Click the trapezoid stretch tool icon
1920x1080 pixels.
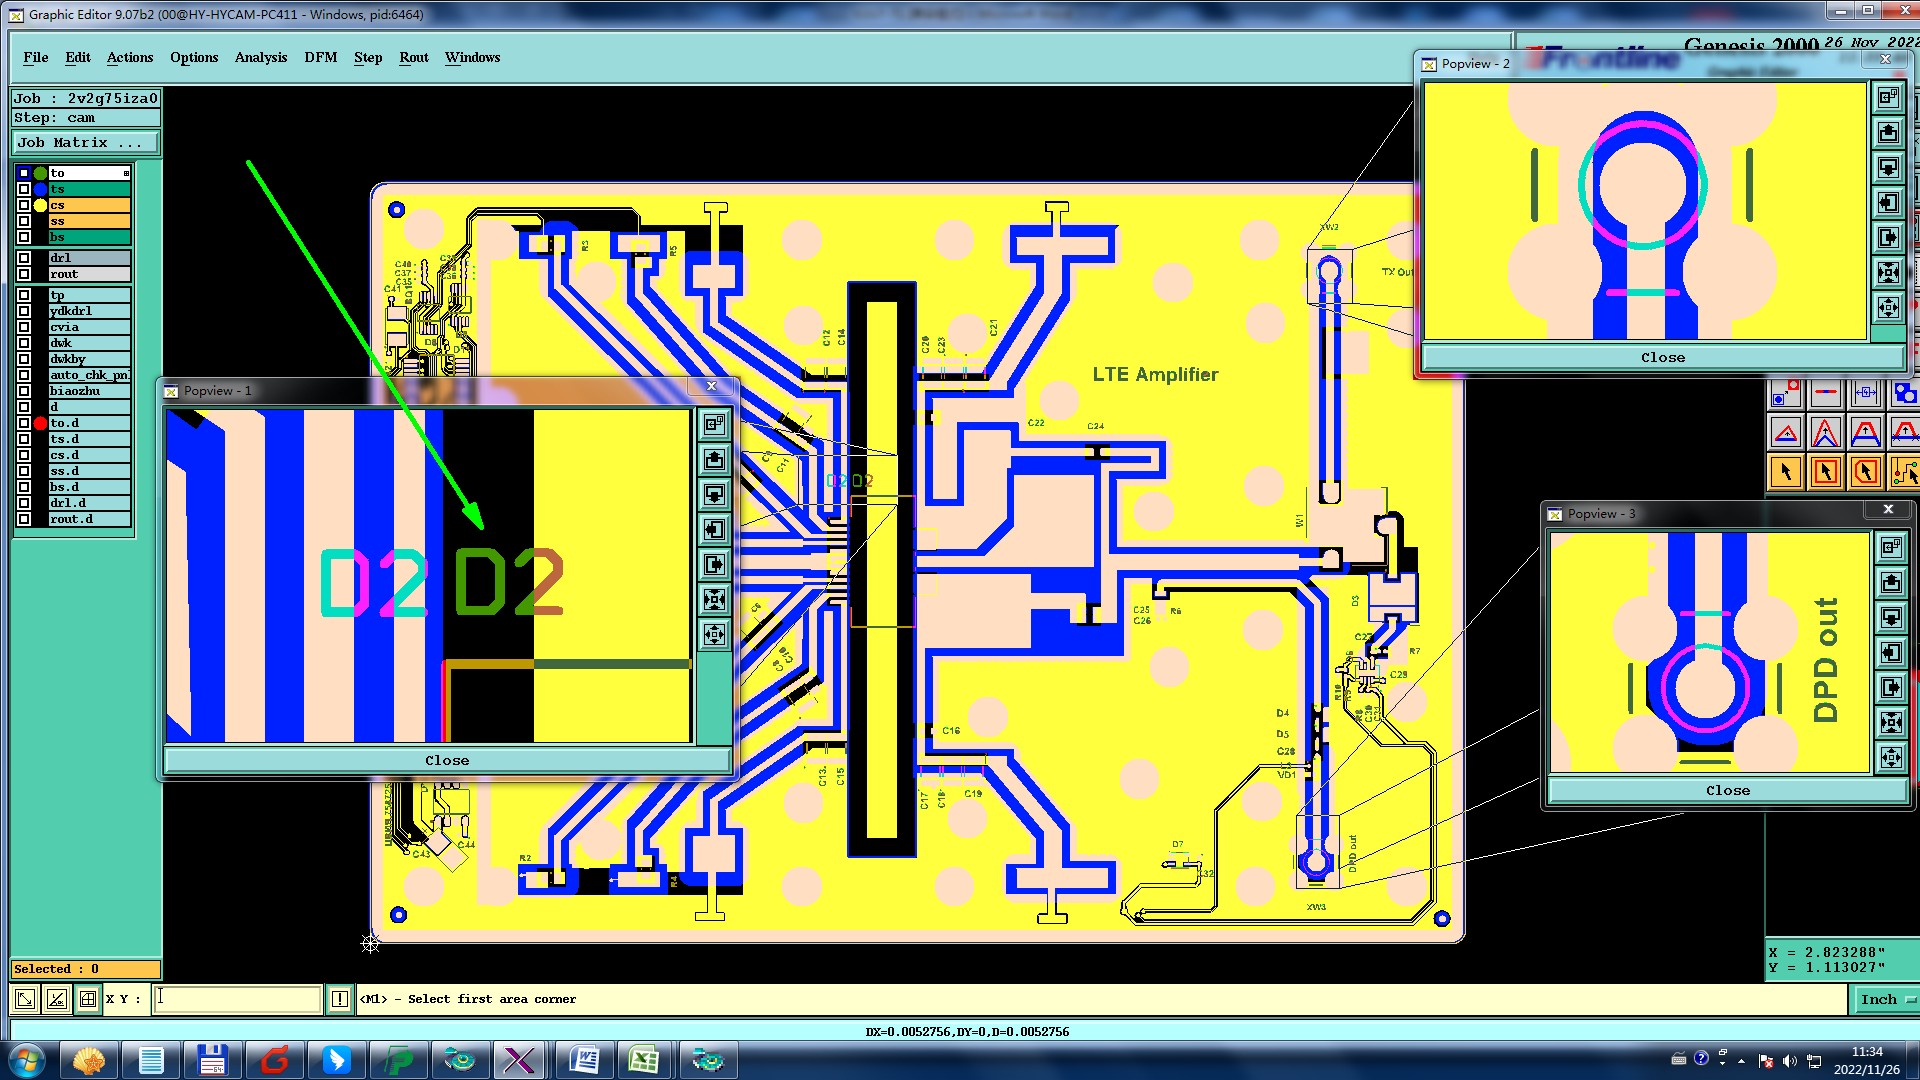(x=1865, y=432)
